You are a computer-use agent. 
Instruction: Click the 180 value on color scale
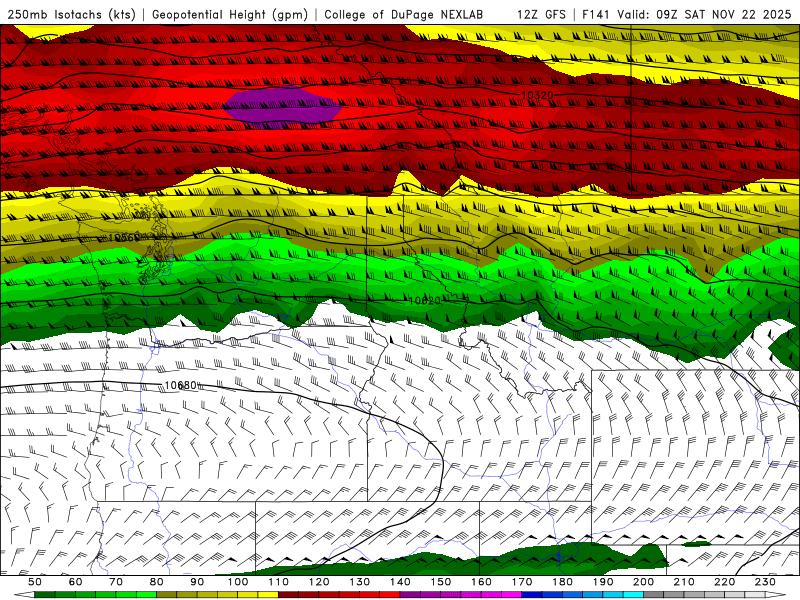click(563, 582)
